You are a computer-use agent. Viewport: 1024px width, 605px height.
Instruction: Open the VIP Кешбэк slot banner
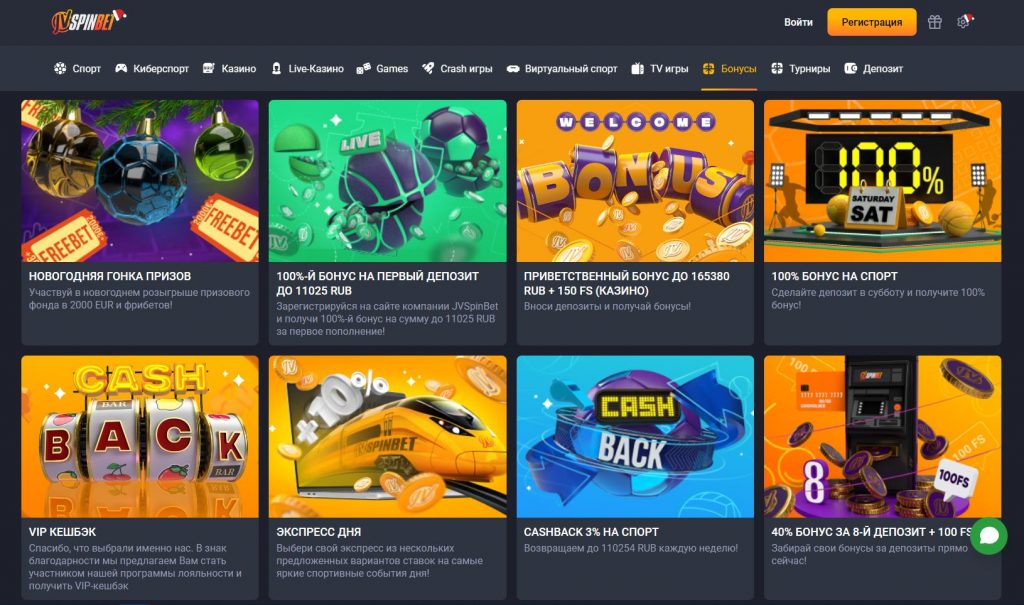(x=140, y=436)
